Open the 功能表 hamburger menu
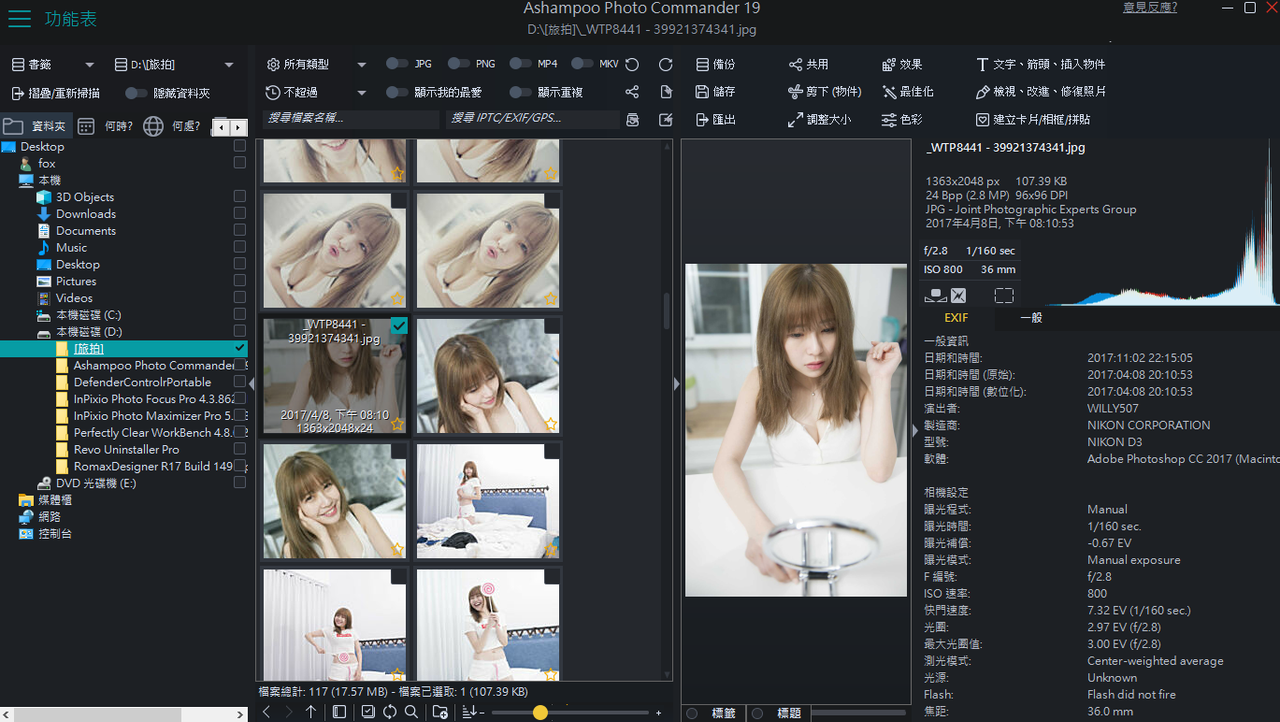The image size is (1280, 722). tap(20, 19)
